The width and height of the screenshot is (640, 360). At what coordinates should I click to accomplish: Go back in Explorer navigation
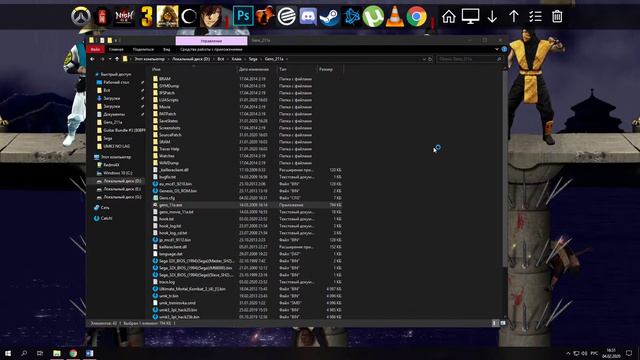point(93,59)
